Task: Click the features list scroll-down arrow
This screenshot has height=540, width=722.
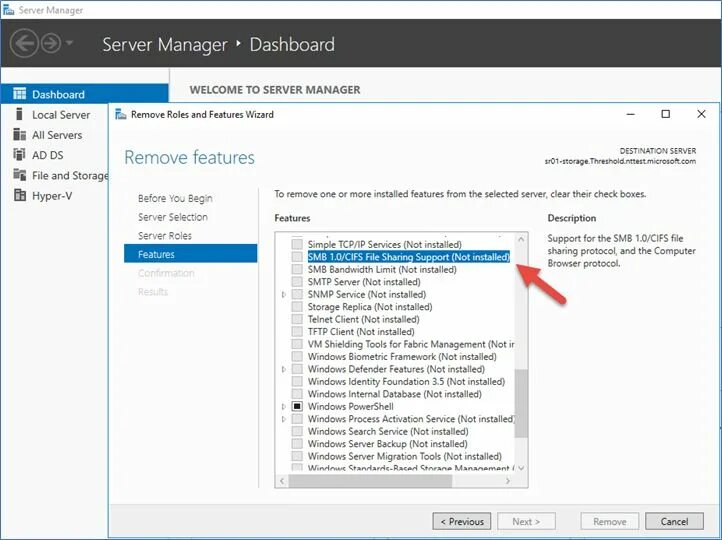Action: pos(521,468)
